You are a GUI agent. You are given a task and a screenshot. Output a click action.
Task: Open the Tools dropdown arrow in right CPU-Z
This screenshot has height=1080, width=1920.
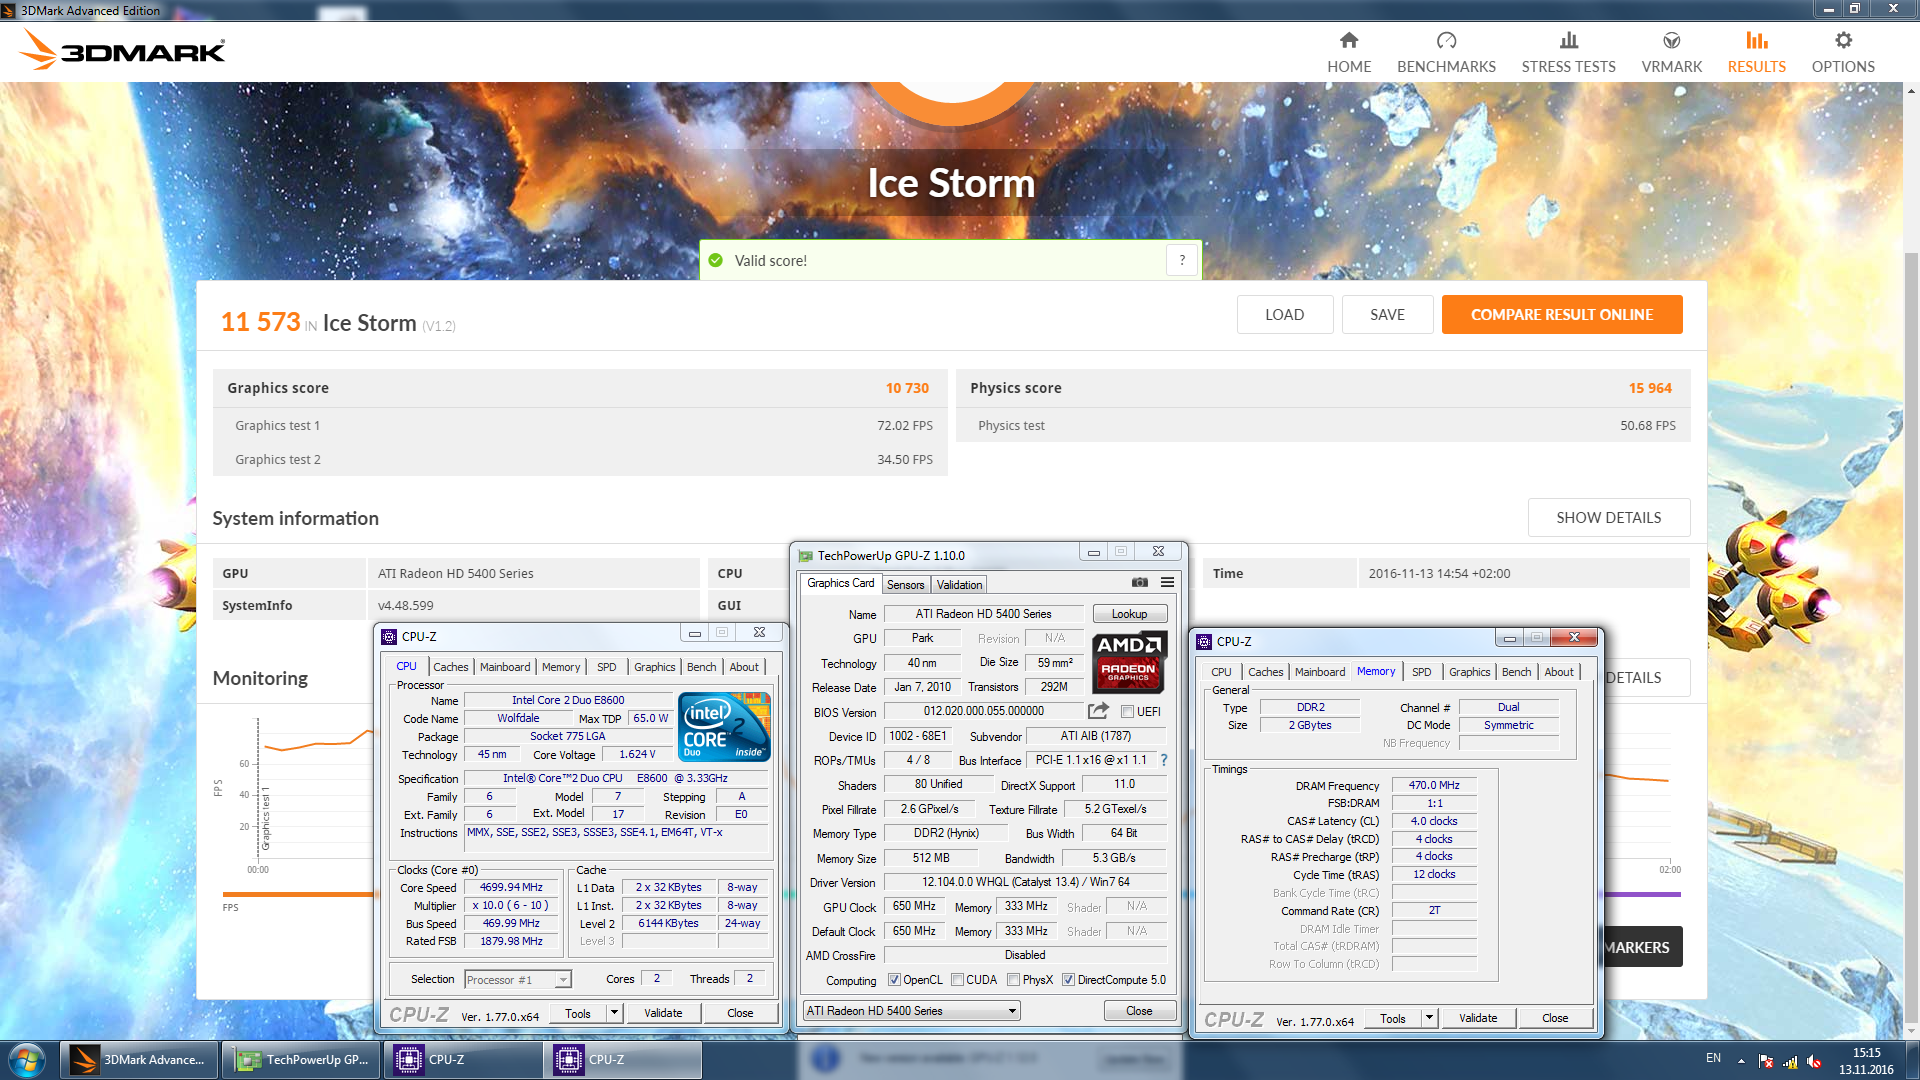coord(1429,1018)
